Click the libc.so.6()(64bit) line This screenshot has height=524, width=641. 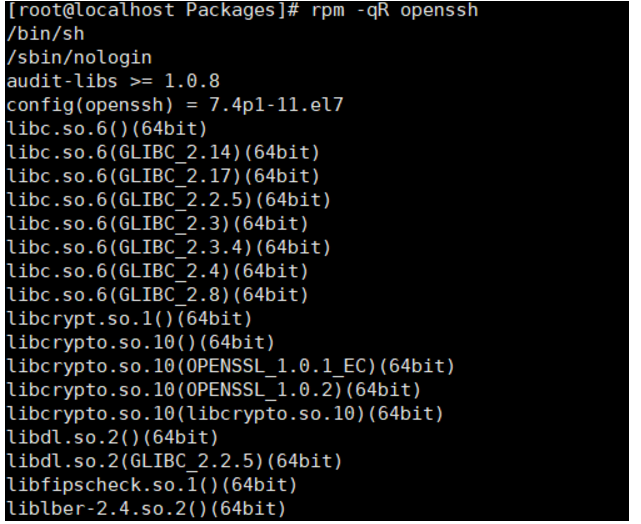107,129
